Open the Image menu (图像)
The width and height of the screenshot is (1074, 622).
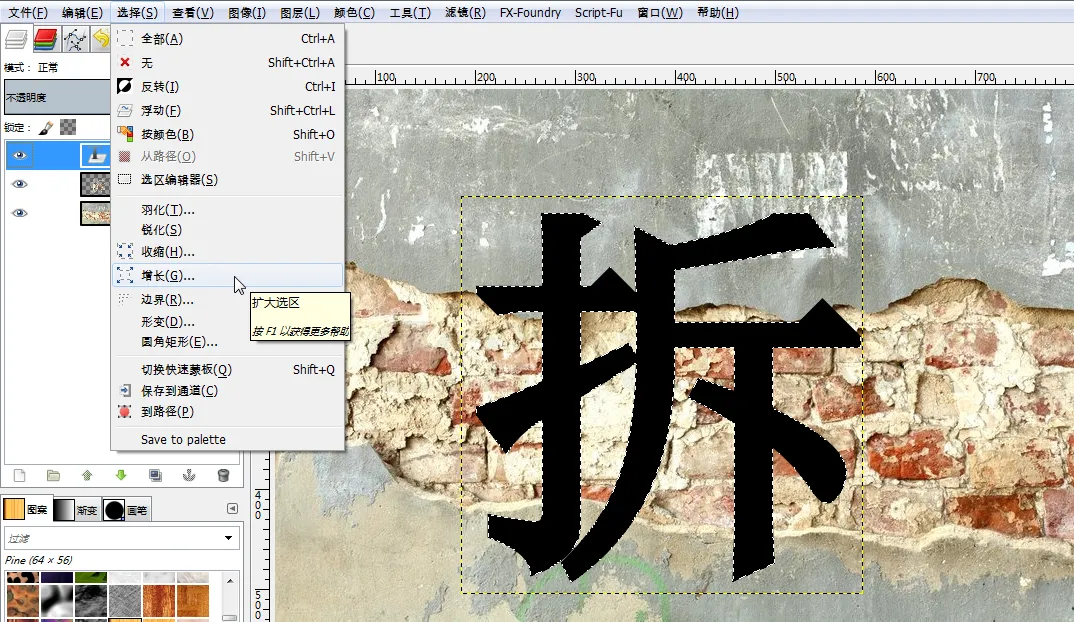click(247, 12)
